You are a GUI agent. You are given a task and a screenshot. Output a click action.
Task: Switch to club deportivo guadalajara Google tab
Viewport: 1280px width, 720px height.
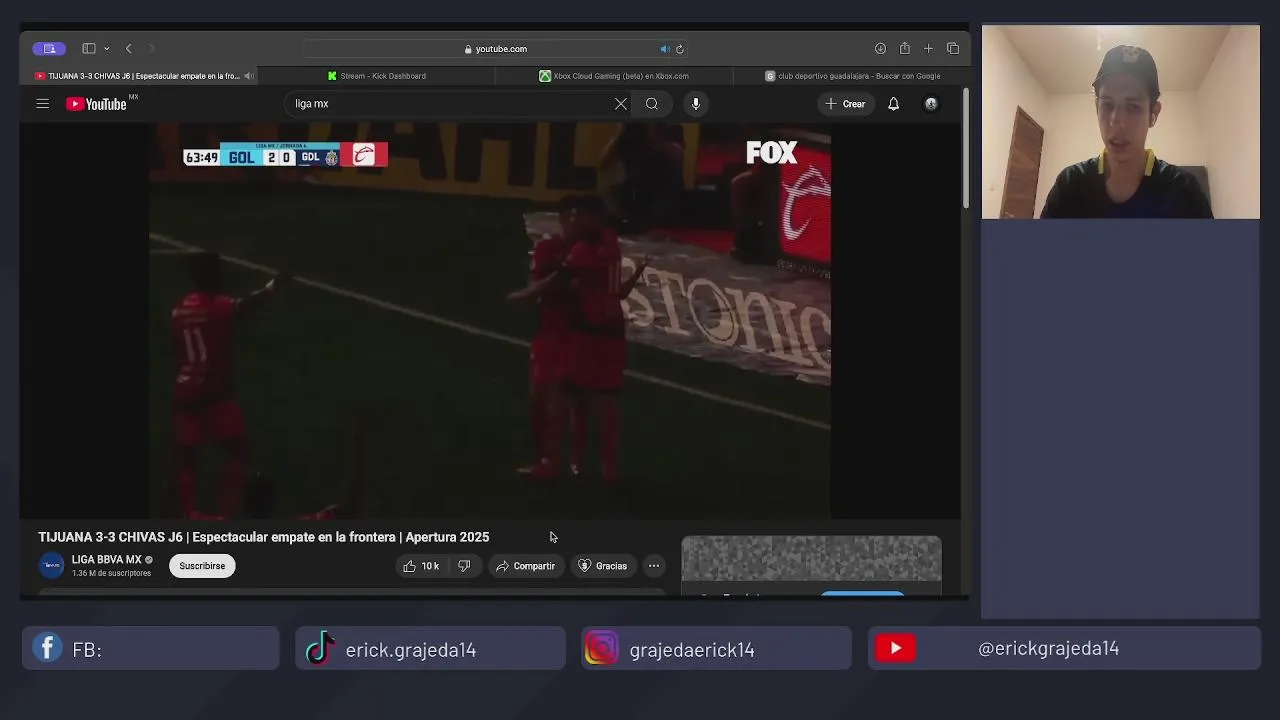(852, 76)
